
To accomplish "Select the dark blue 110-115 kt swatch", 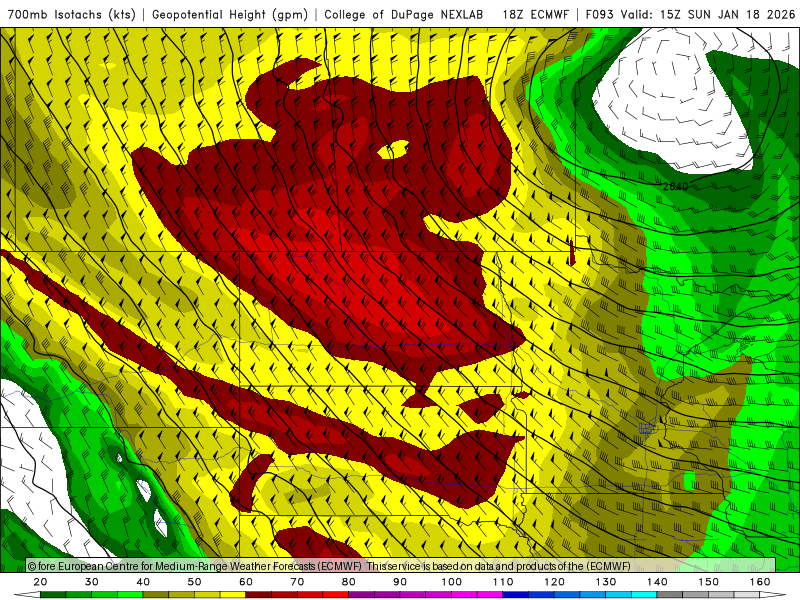I will coord(516,594).
